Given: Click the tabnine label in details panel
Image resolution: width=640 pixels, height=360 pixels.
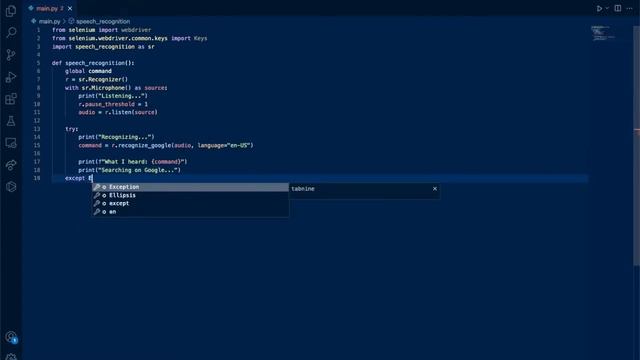Looking at the screenshot, I should 303,189.
